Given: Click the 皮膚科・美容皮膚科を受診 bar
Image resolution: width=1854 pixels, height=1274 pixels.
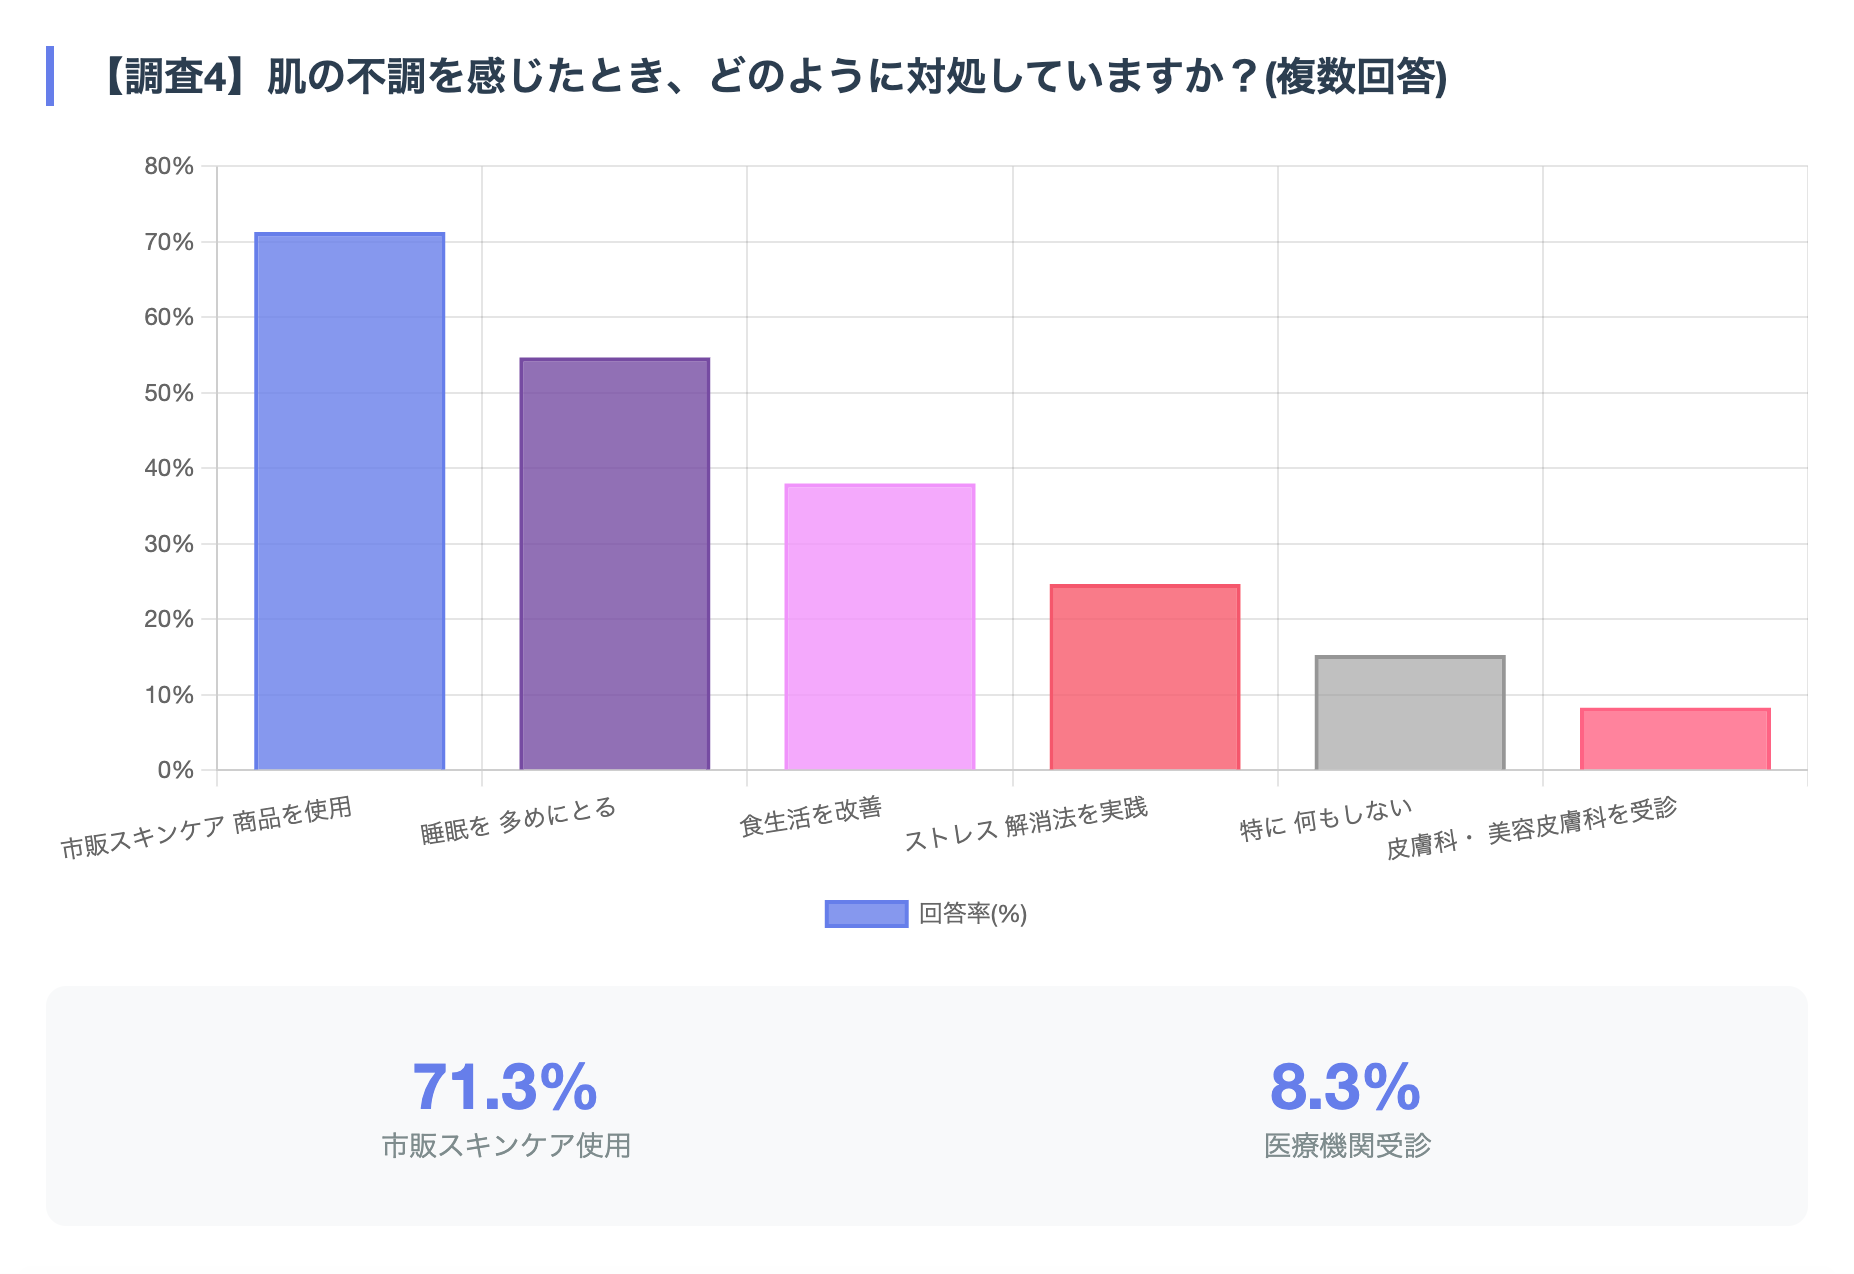Looking at the screenshot, I should pos(1674,739).
